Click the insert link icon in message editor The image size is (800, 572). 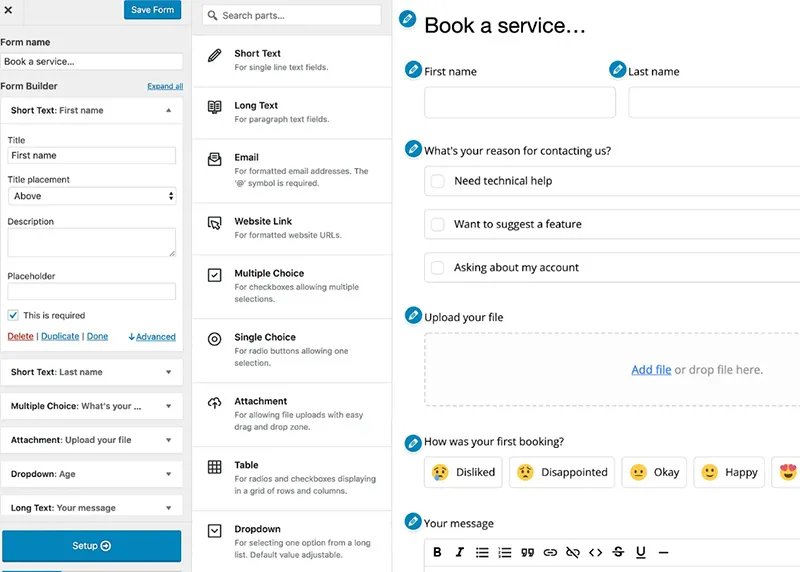pos(549,552)
